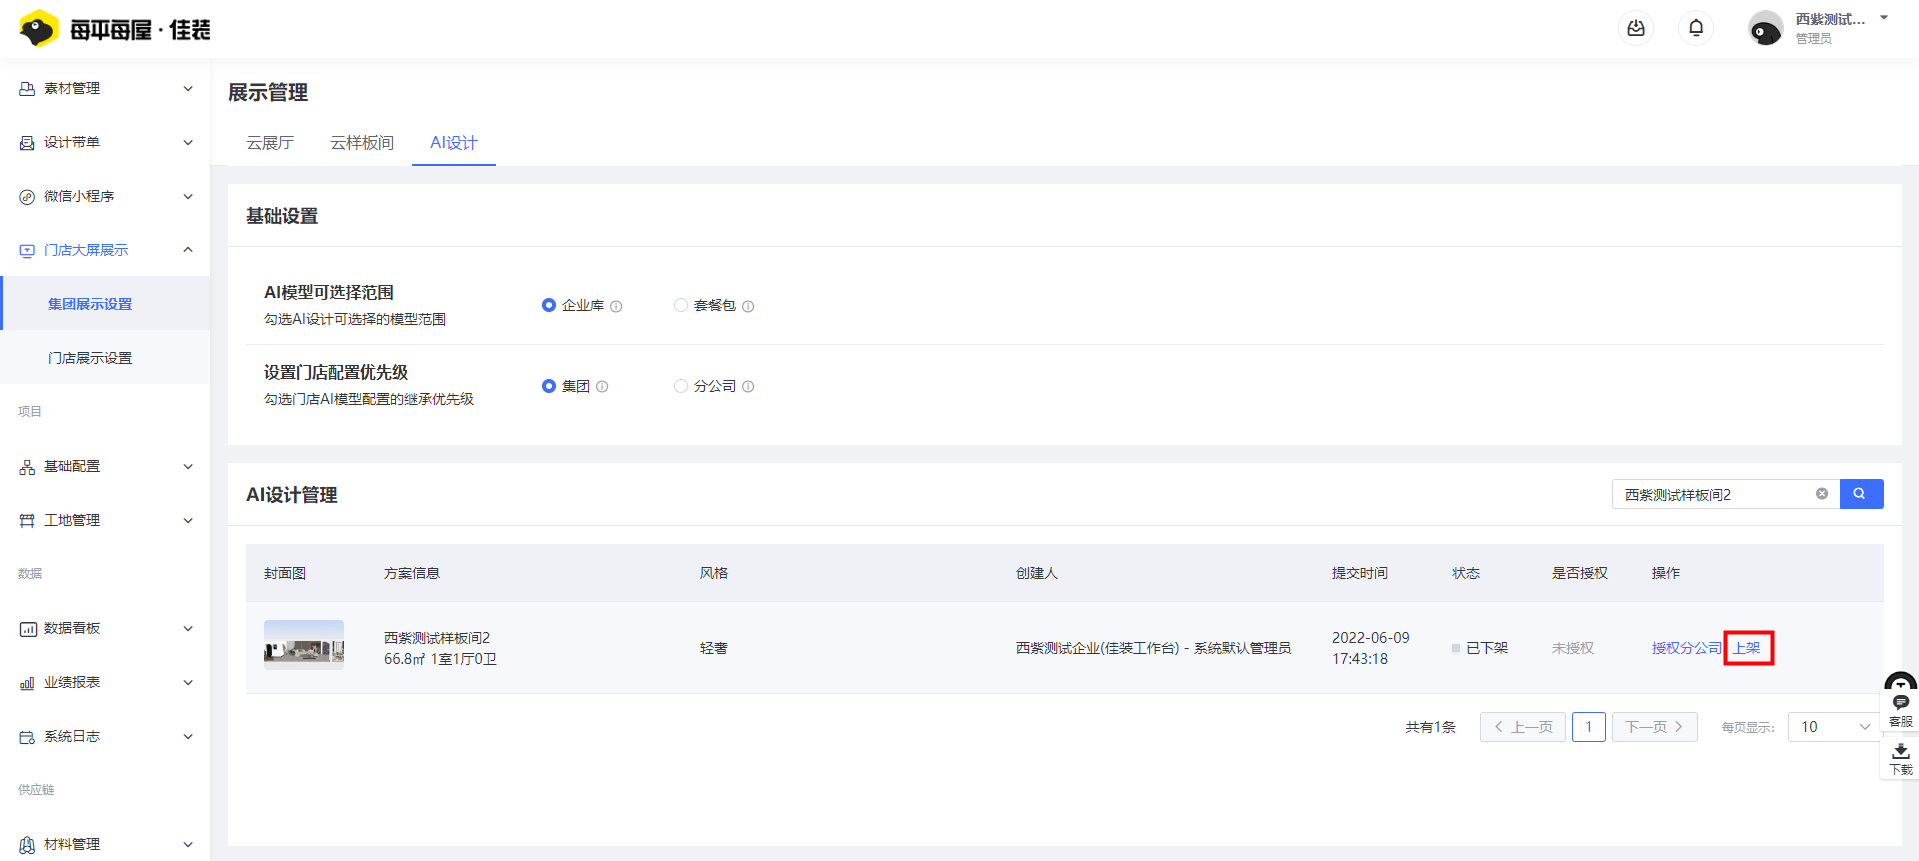
Task: Click the user avatar picture
Action: tap(1765, 29)
